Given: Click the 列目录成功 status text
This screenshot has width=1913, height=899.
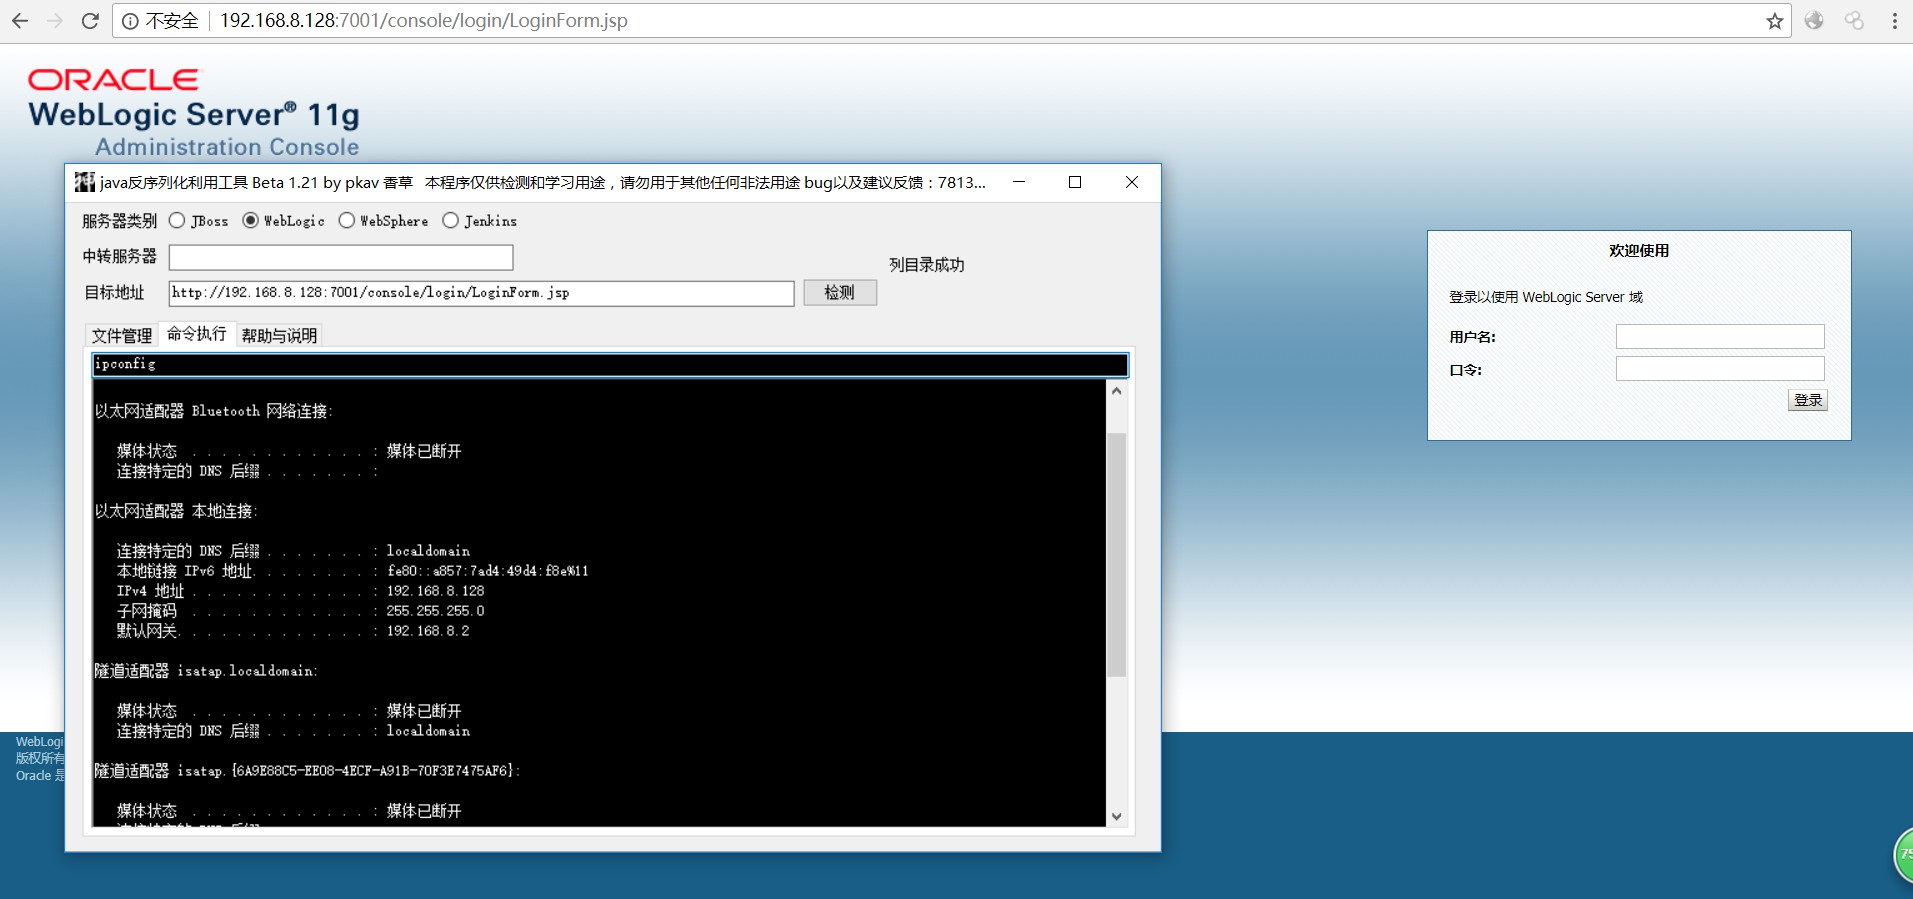Looking at the screenshot, I should 927,265.
